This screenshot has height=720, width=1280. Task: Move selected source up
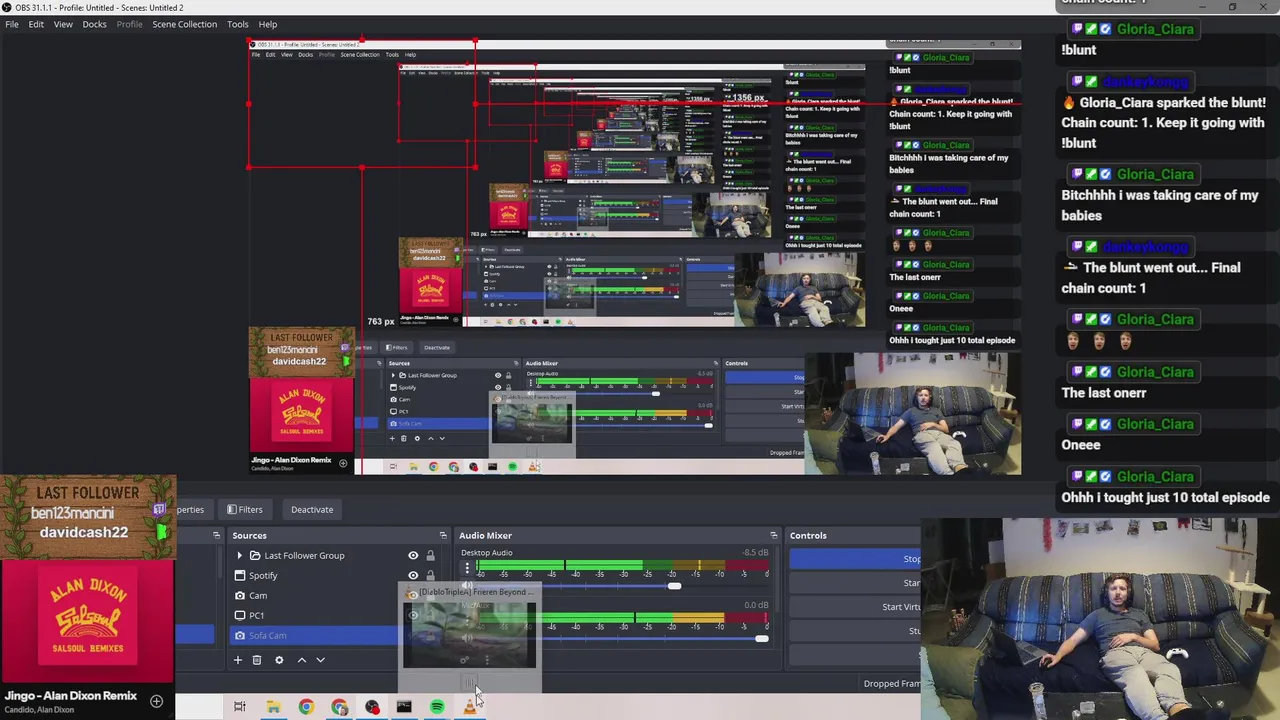coord(302,660)
